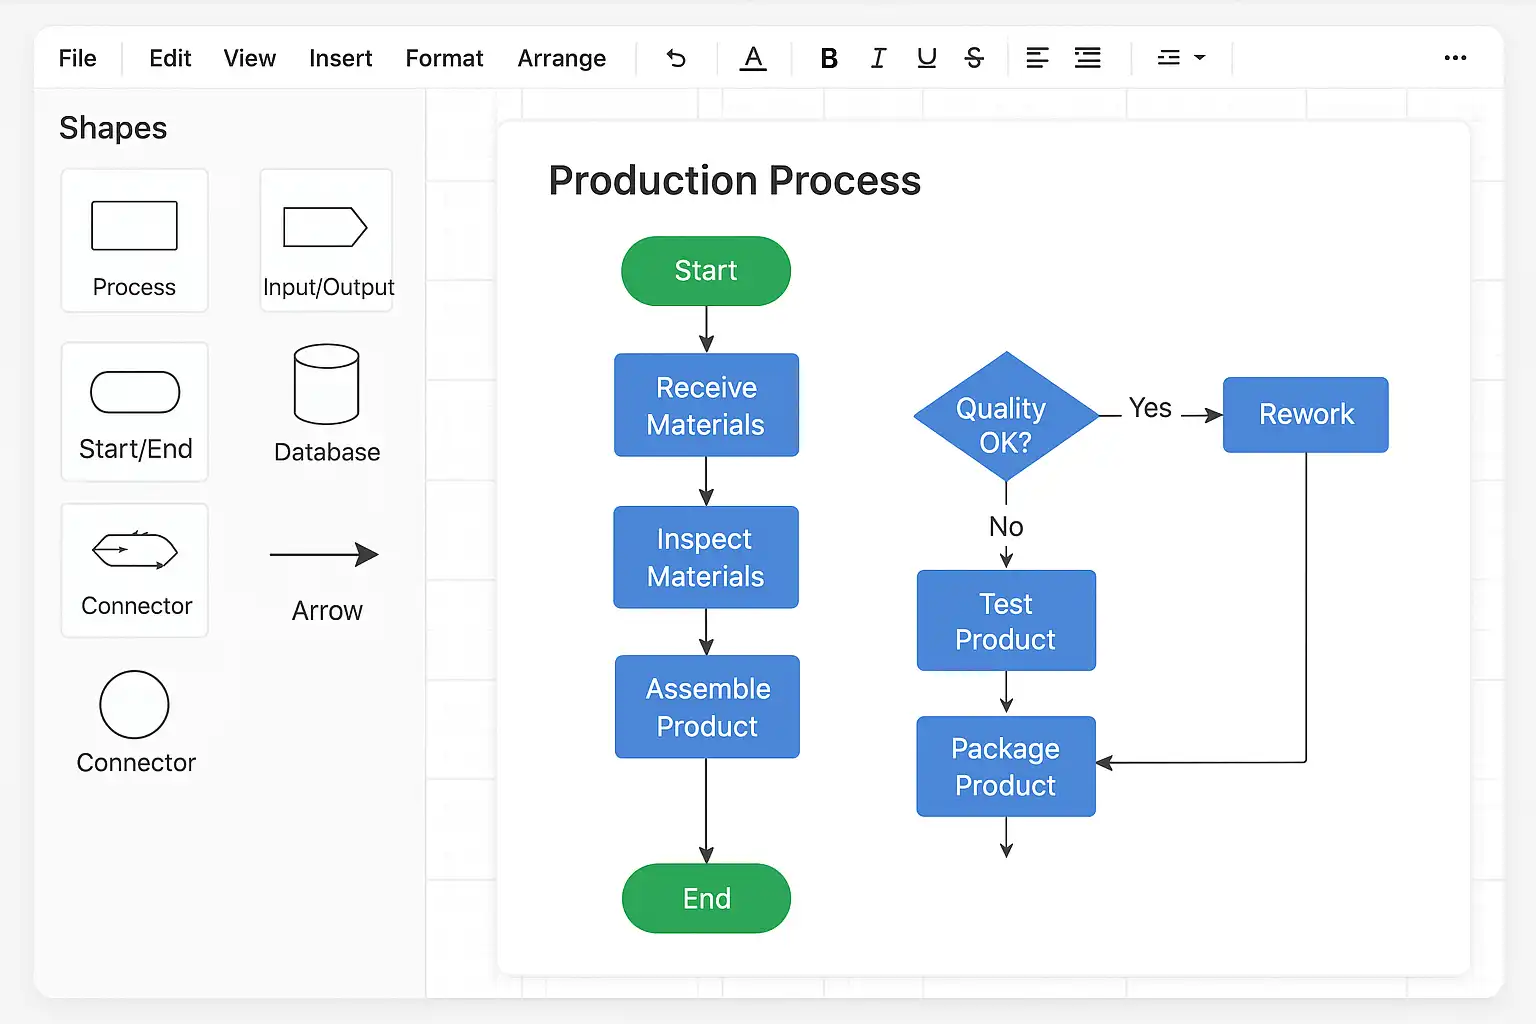Align text to the left
This screenshot has height=1024, width=1536.
coord(1037,59)
